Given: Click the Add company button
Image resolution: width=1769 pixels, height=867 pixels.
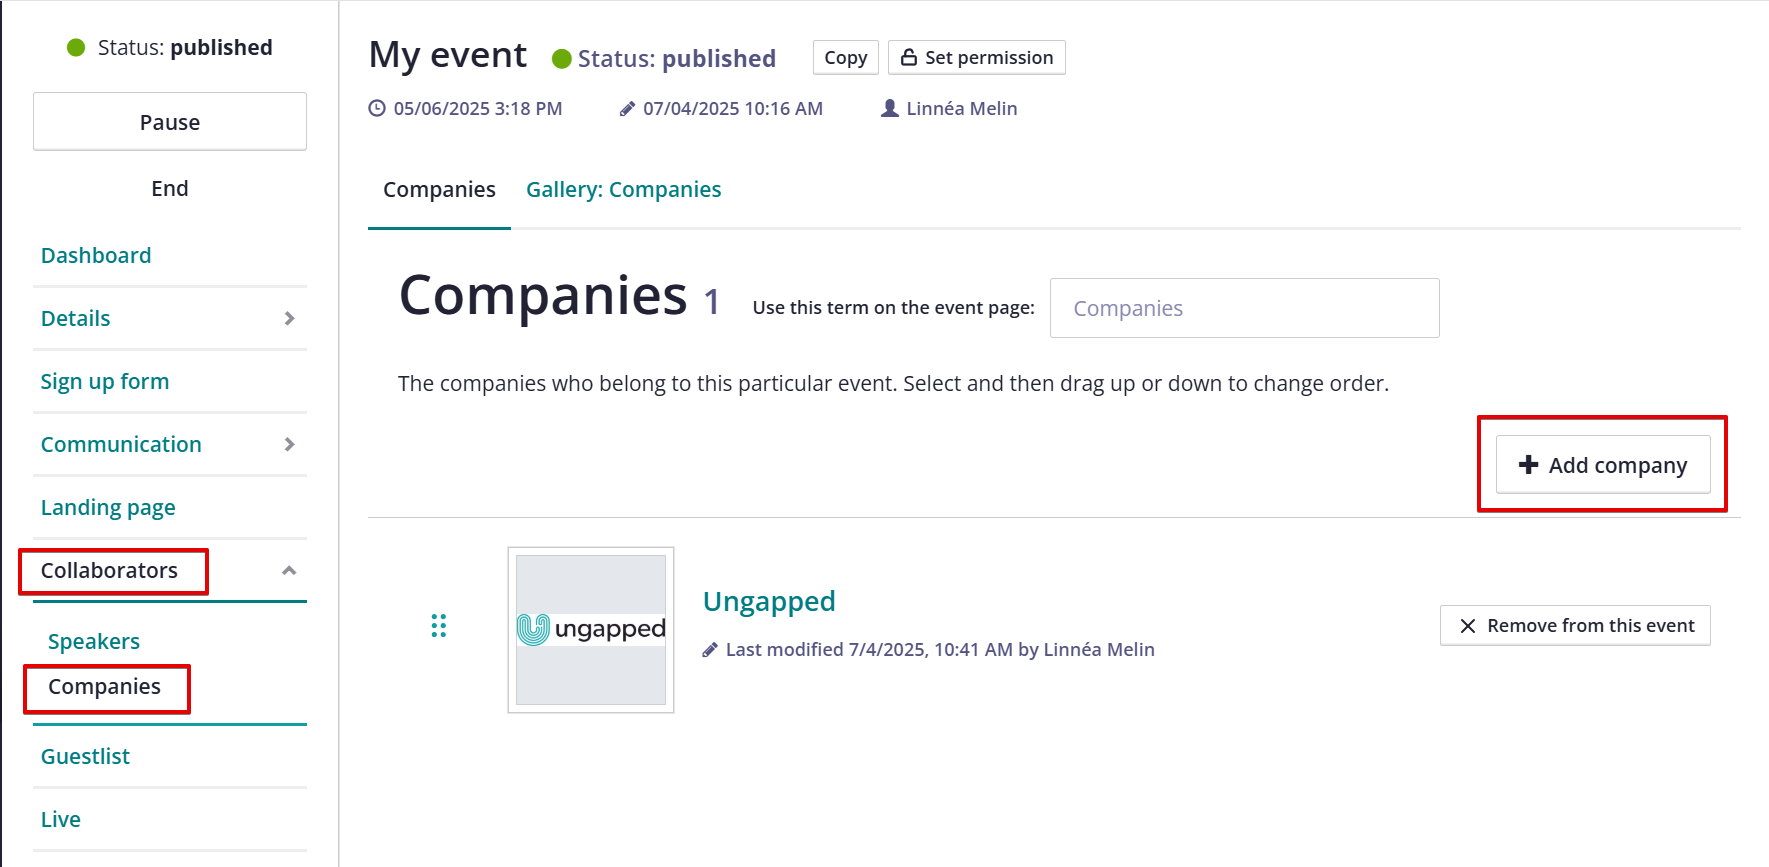Looking at the screenshot, I should coord(1603,465).
